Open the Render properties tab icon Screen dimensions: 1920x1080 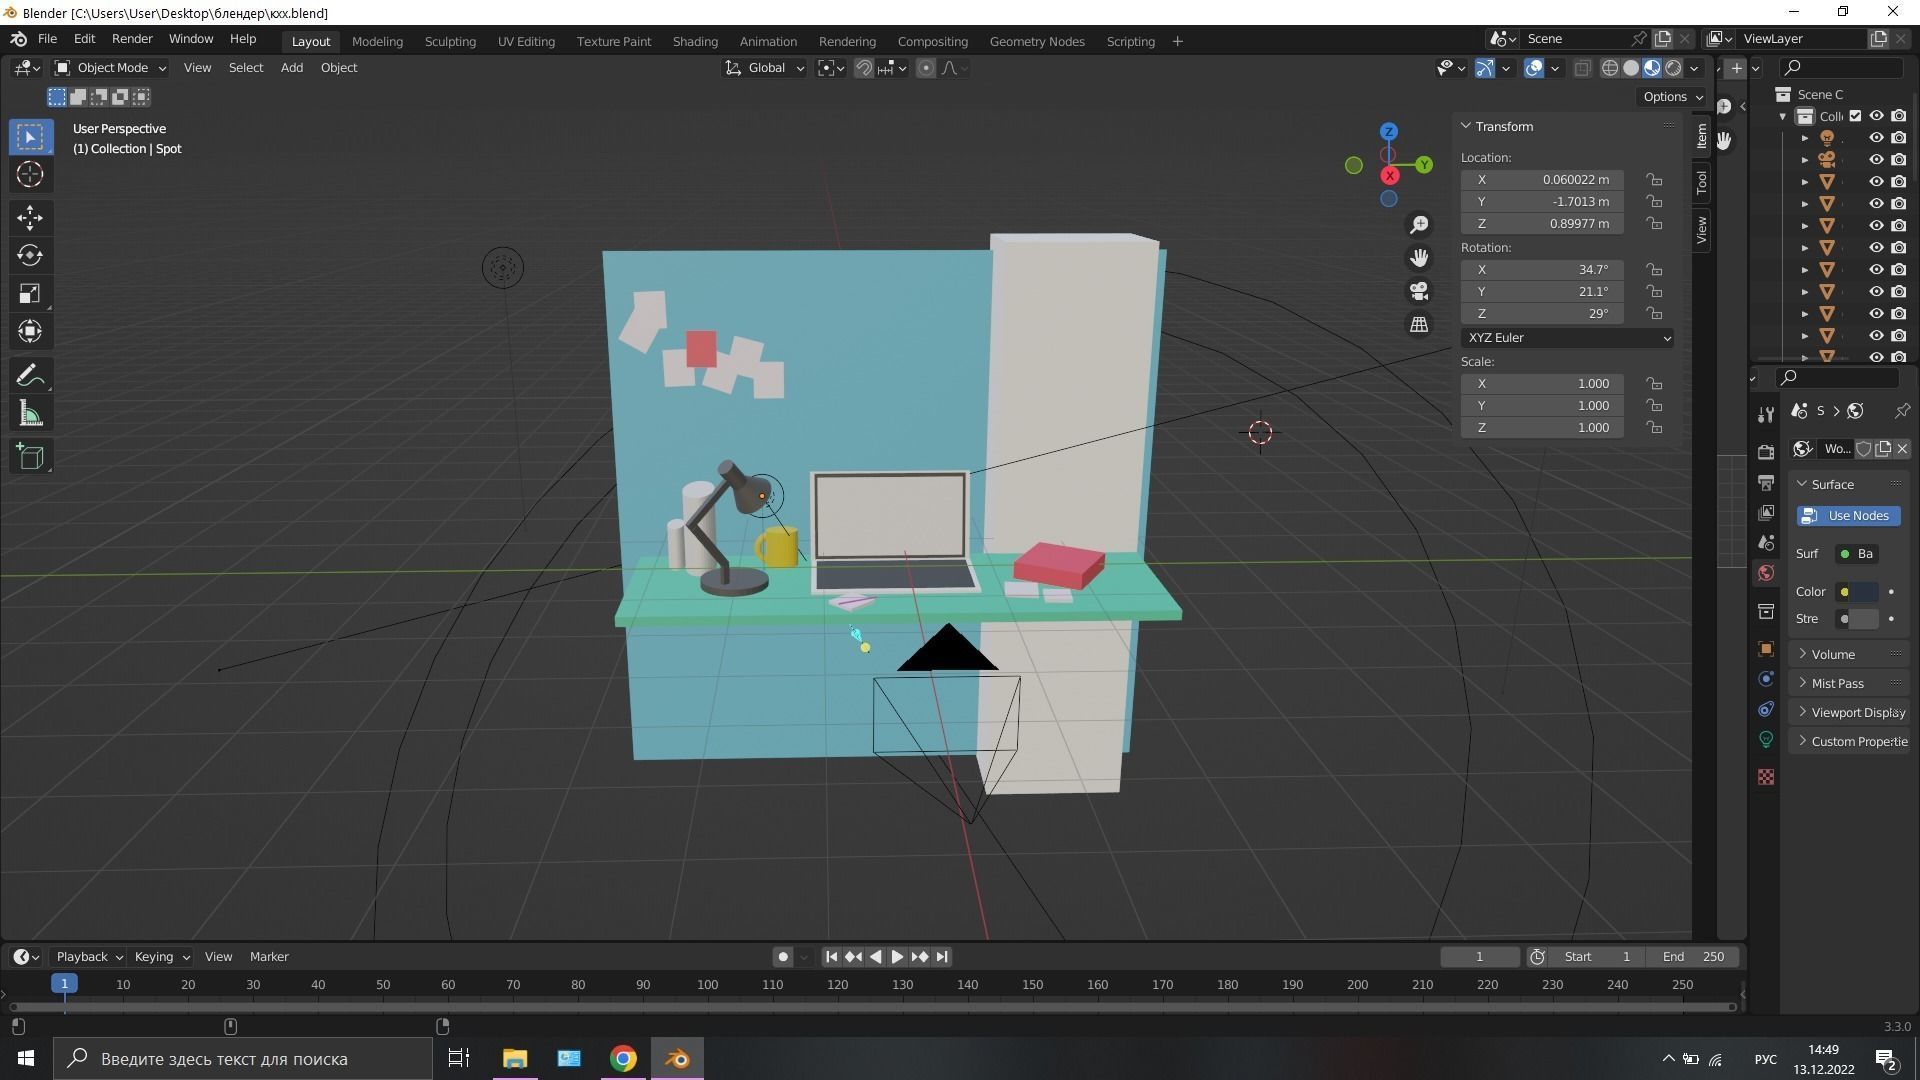(1766, 452)
